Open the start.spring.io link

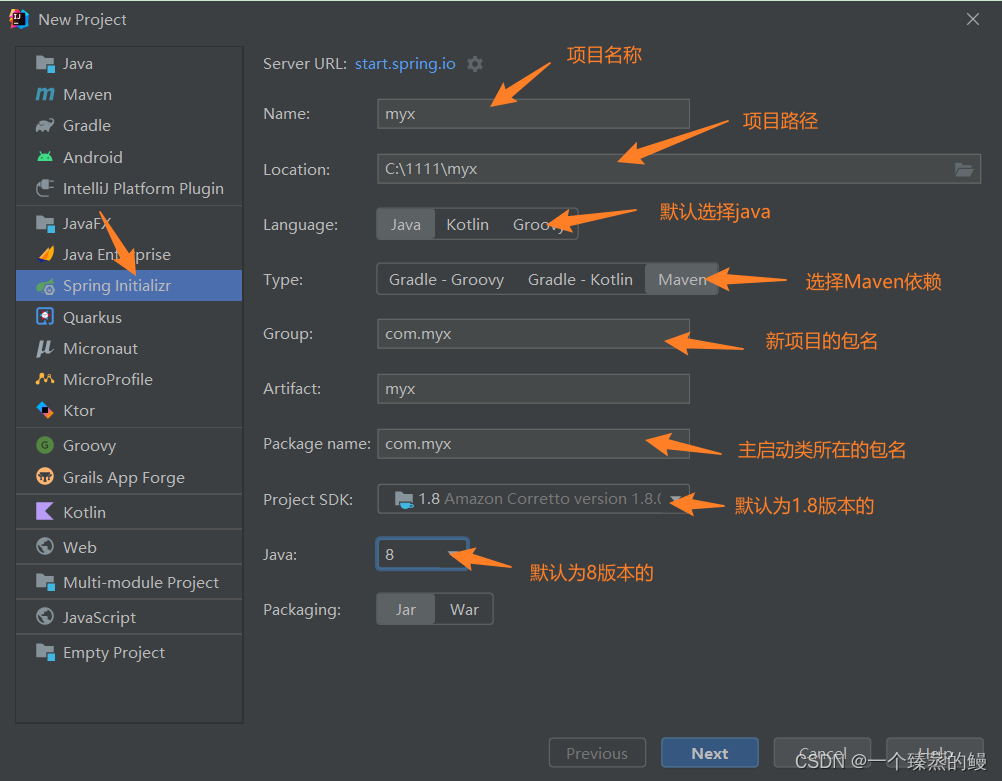[404, 63]
